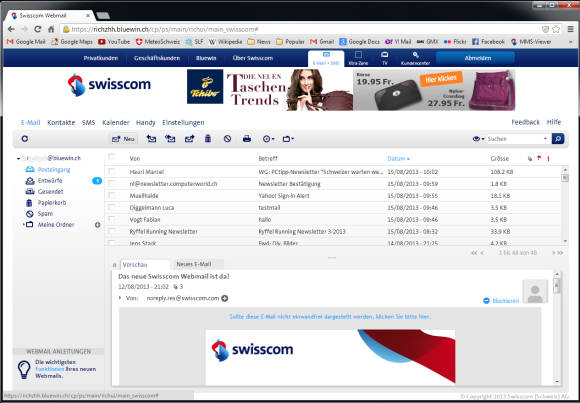This screenshot has width=580, height=403.
Task: Click the Abmelden button
Action: (477, 58)
